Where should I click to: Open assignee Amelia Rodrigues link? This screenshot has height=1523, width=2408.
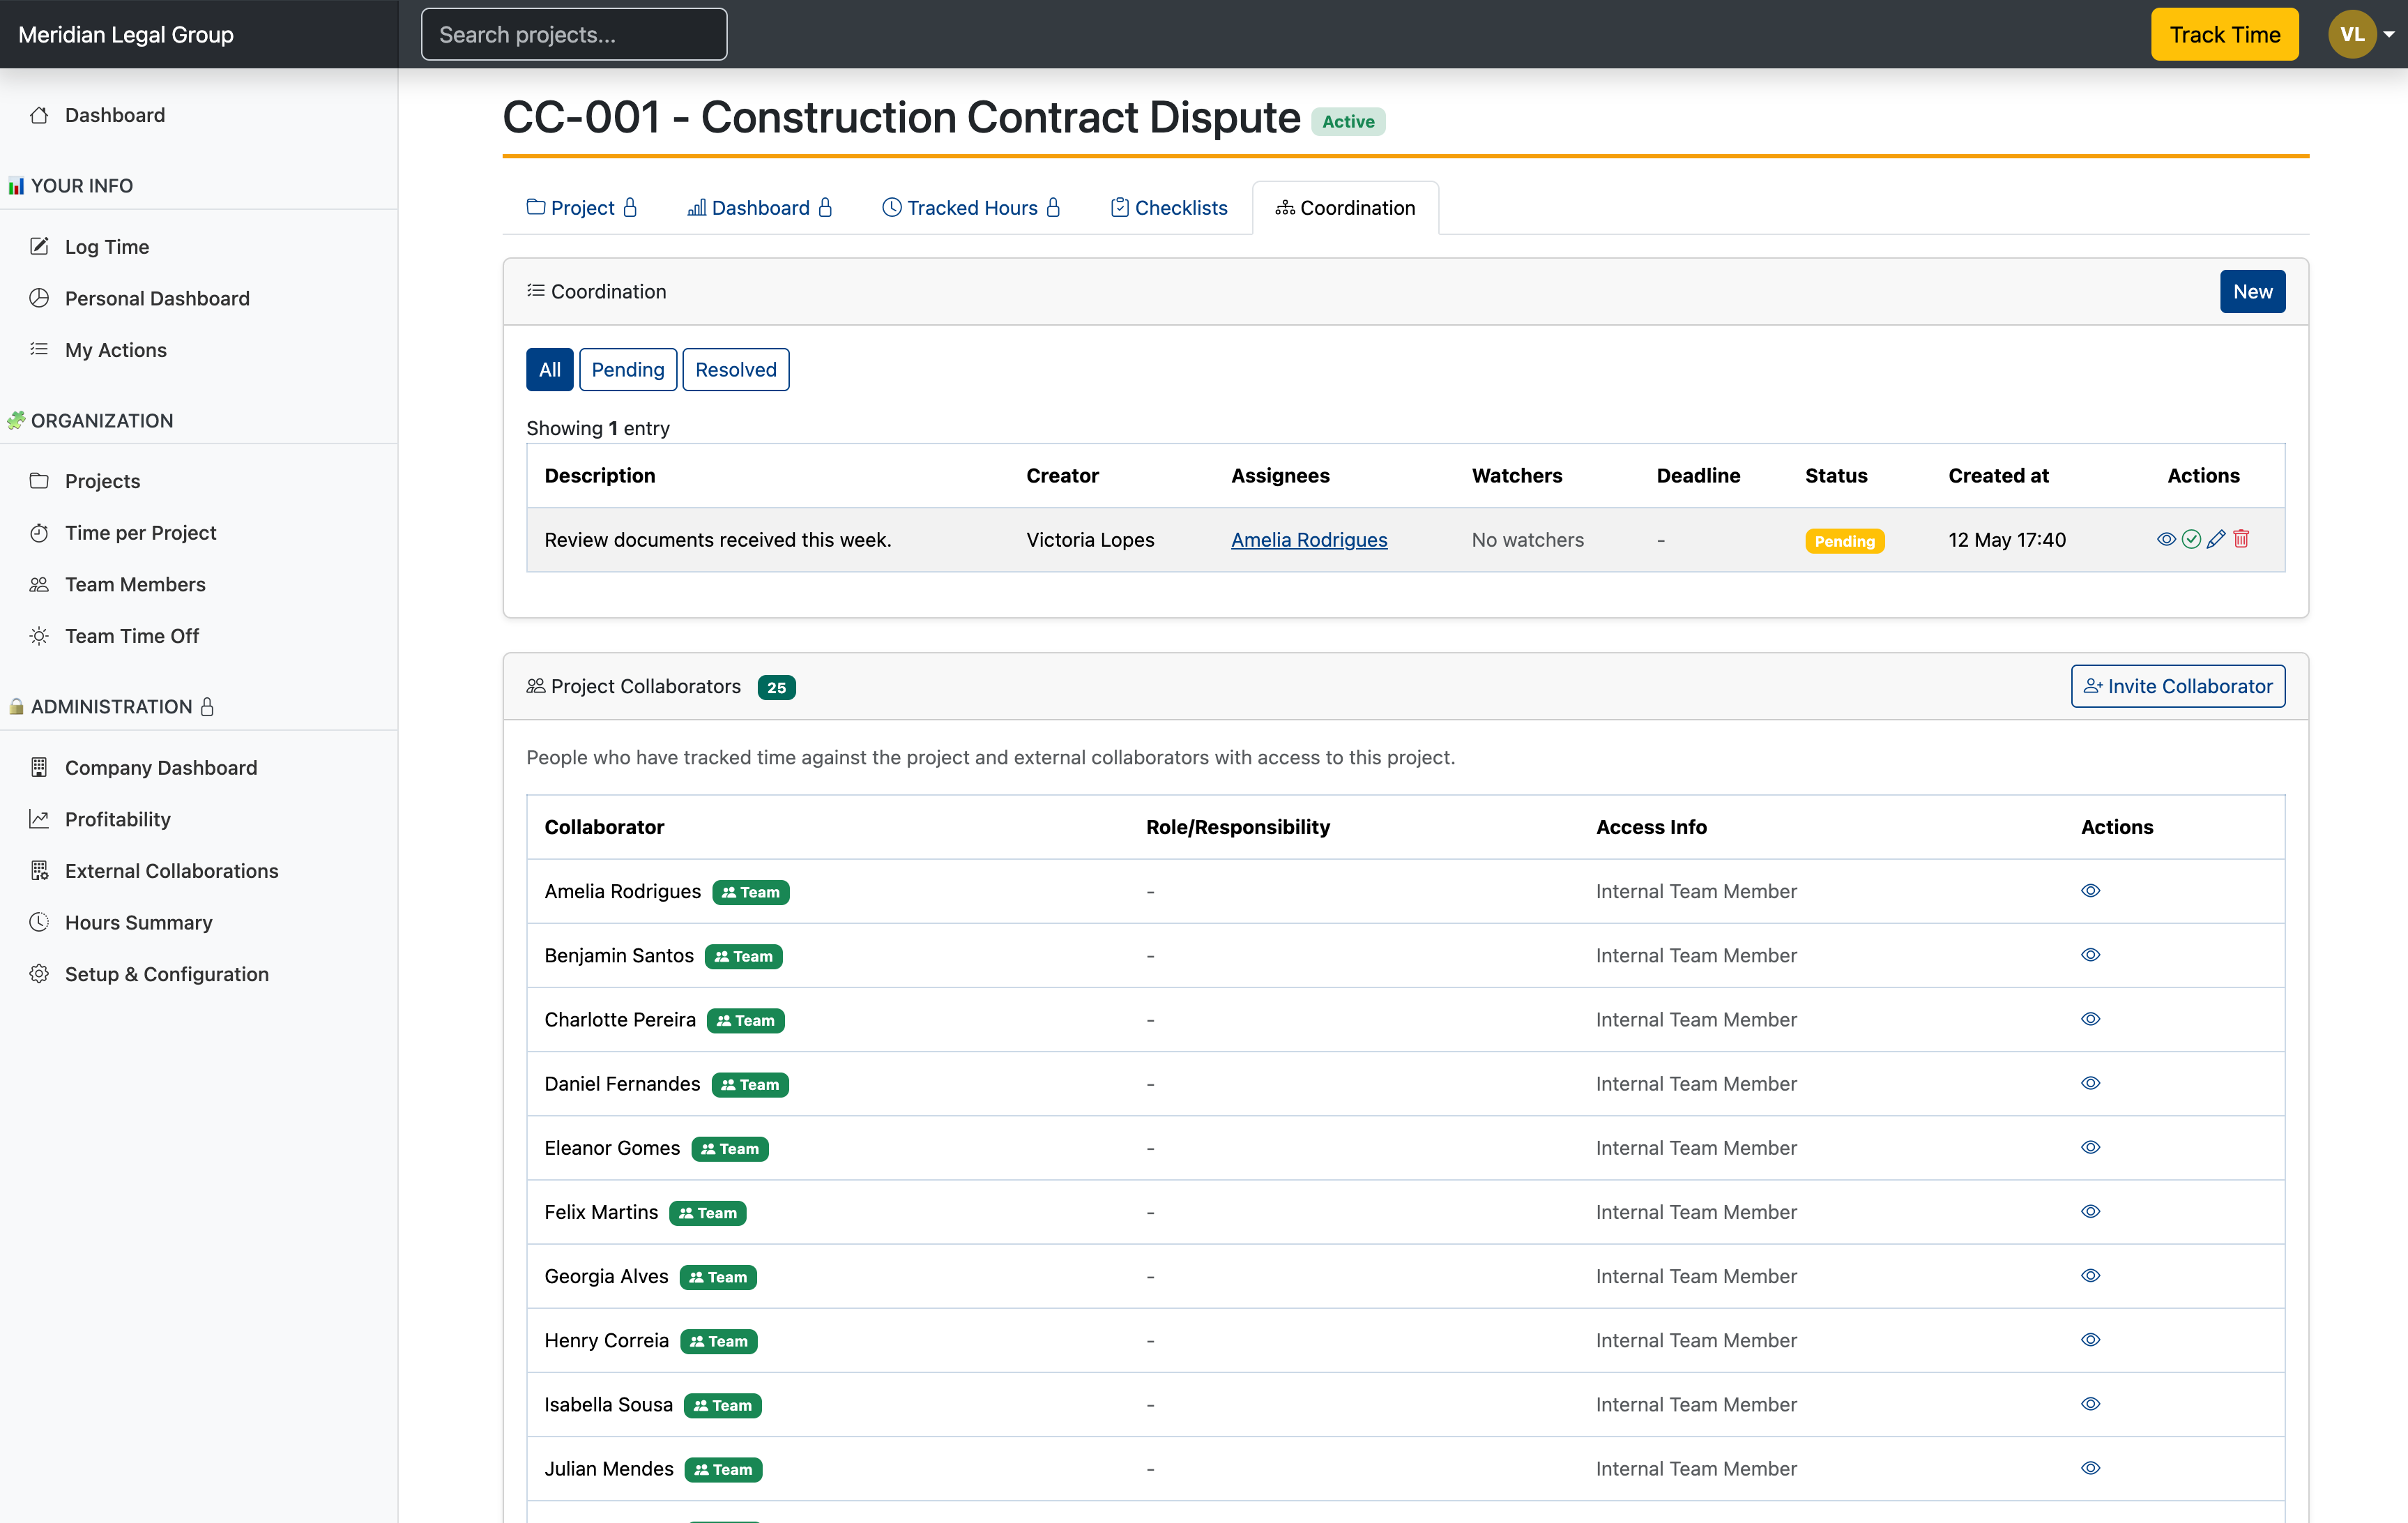click(1308, 539)
